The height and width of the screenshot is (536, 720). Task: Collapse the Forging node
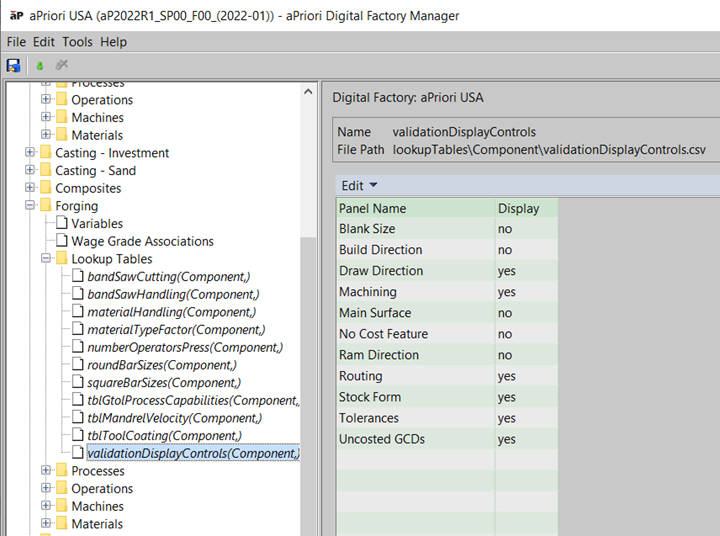coord(29,205)
